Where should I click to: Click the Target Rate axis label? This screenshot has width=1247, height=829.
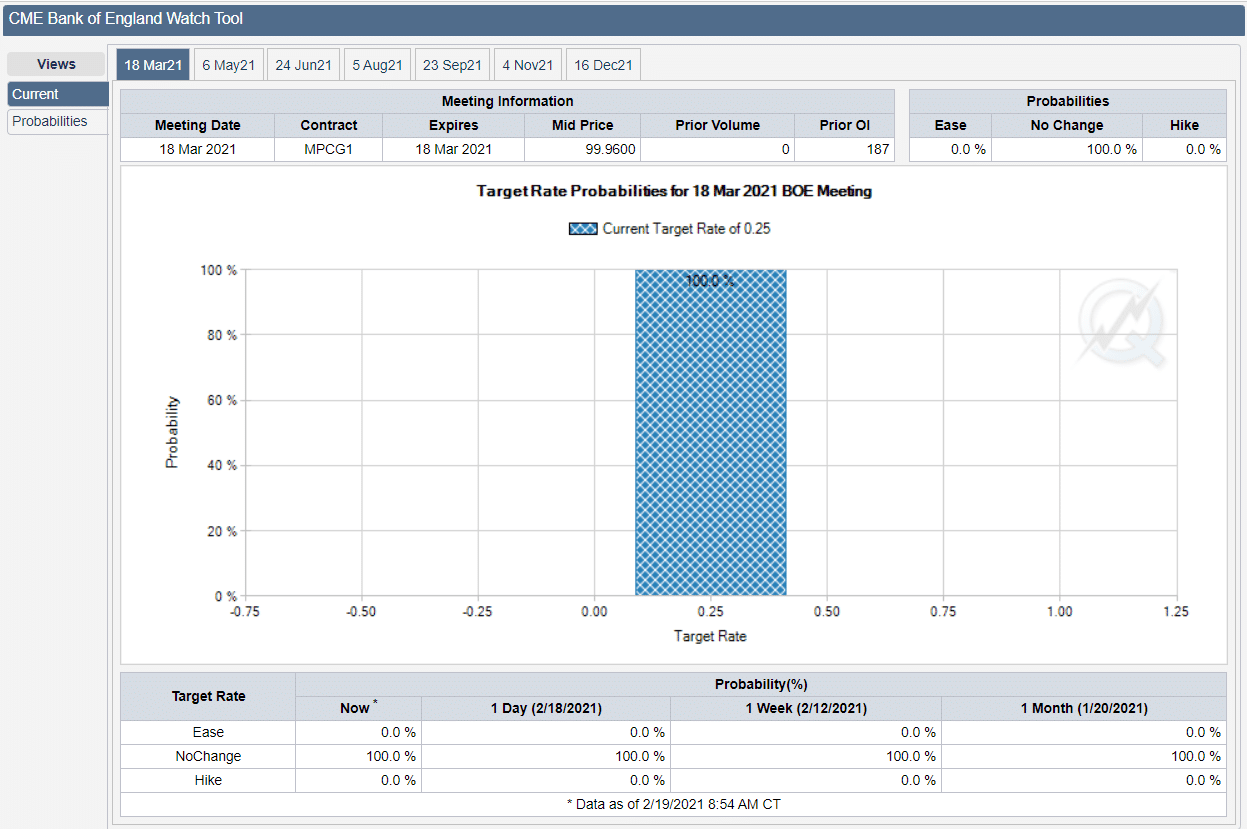pyautogui.click(x=710, y=636)
